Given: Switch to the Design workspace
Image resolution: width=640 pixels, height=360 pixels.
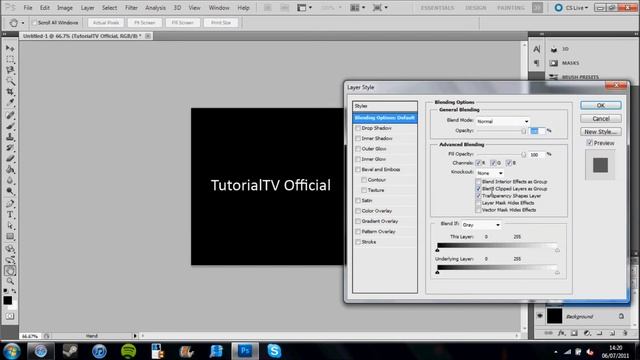Looking at the screenshot, I should 476,8.
